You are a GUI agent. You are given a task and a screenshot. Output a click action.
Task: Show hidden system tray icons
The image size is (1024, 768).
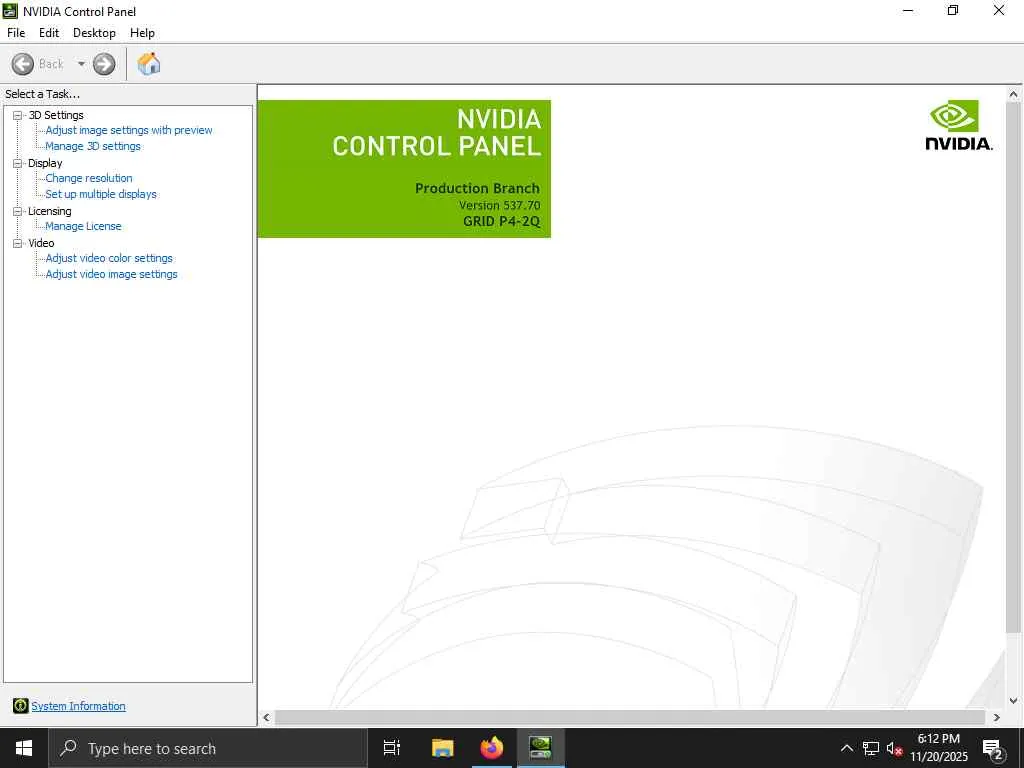[846, 748]
